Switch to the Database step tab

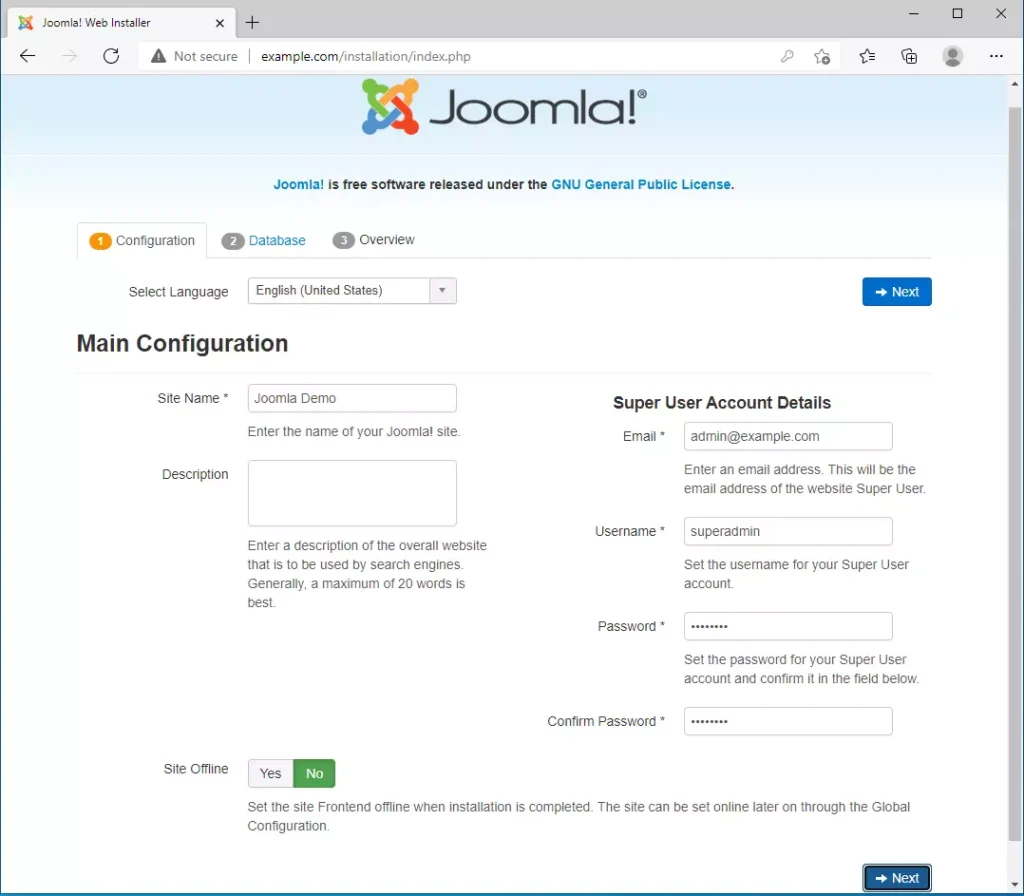(264, 240)
